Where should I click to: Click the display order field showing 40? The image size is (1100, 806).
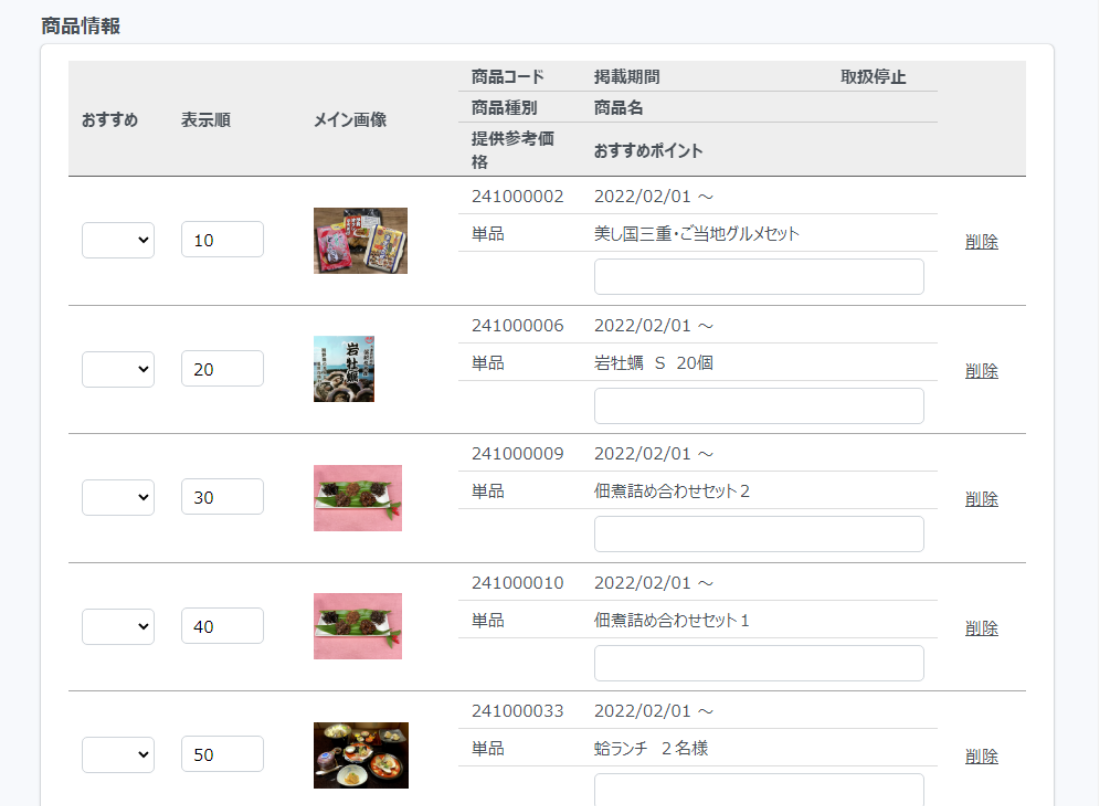pyautogui.click(x=222, y=626)
